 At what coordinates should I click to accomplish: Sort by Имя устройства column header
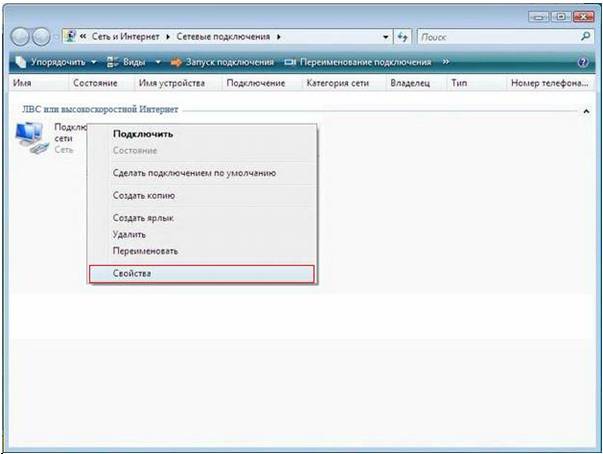pyautogui.click(x=178, y=83)
